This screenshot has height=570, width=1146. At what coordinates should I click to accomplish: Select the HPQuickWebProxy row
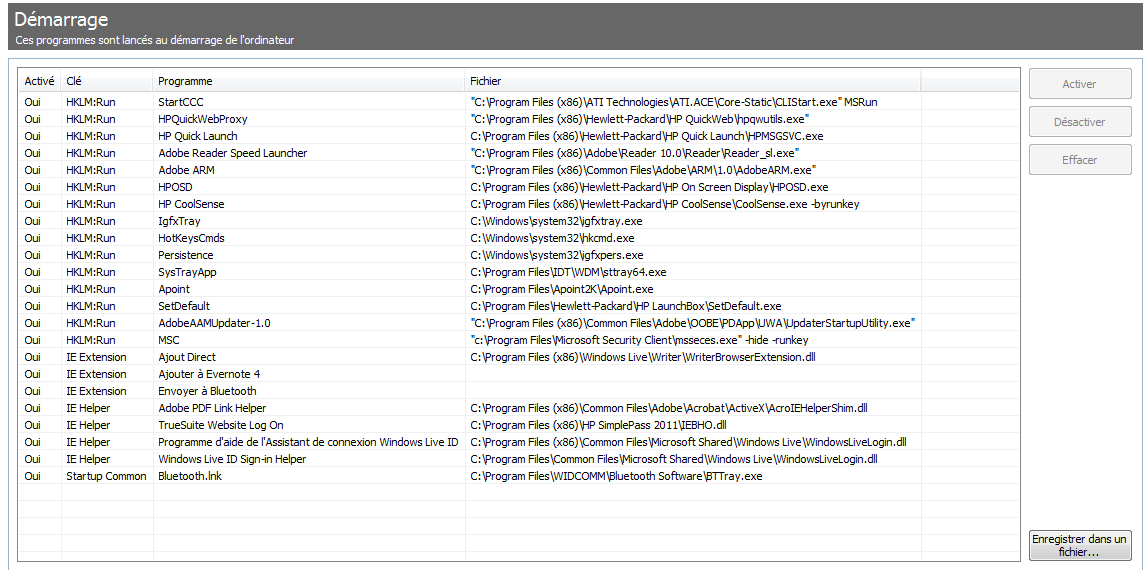[x=202, y=119]
